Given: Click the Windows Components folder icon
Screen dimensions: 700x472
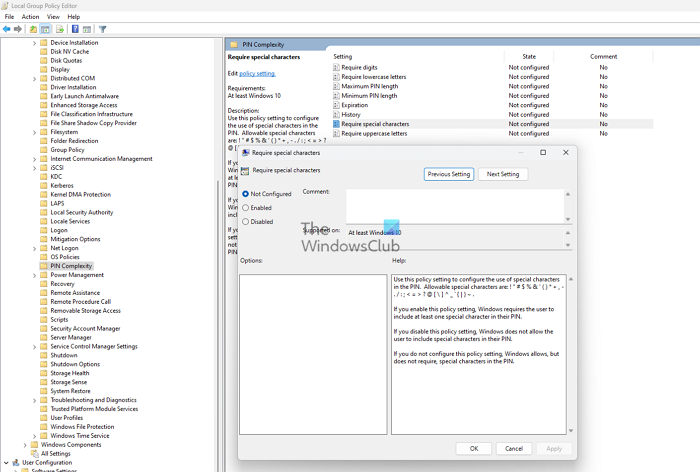Looking at the screenshot, I should (x=34, y=444).
